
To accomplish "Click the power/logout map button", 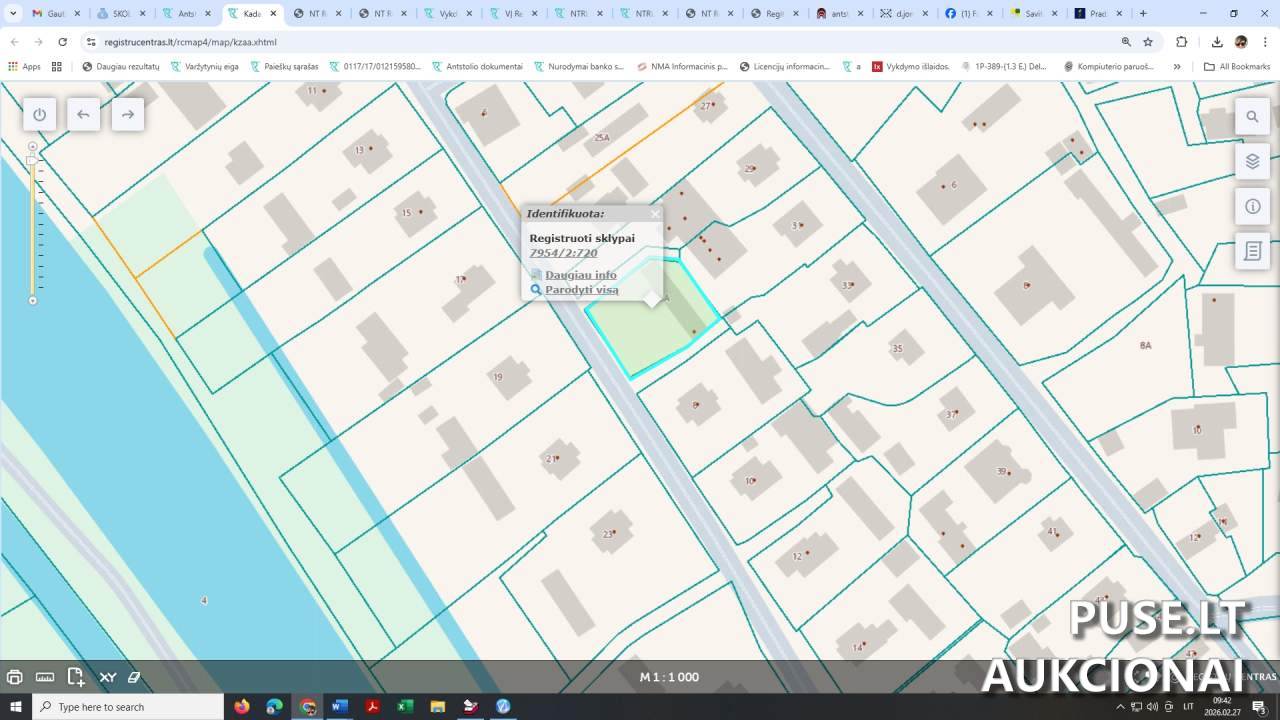I will pos(40,115).
